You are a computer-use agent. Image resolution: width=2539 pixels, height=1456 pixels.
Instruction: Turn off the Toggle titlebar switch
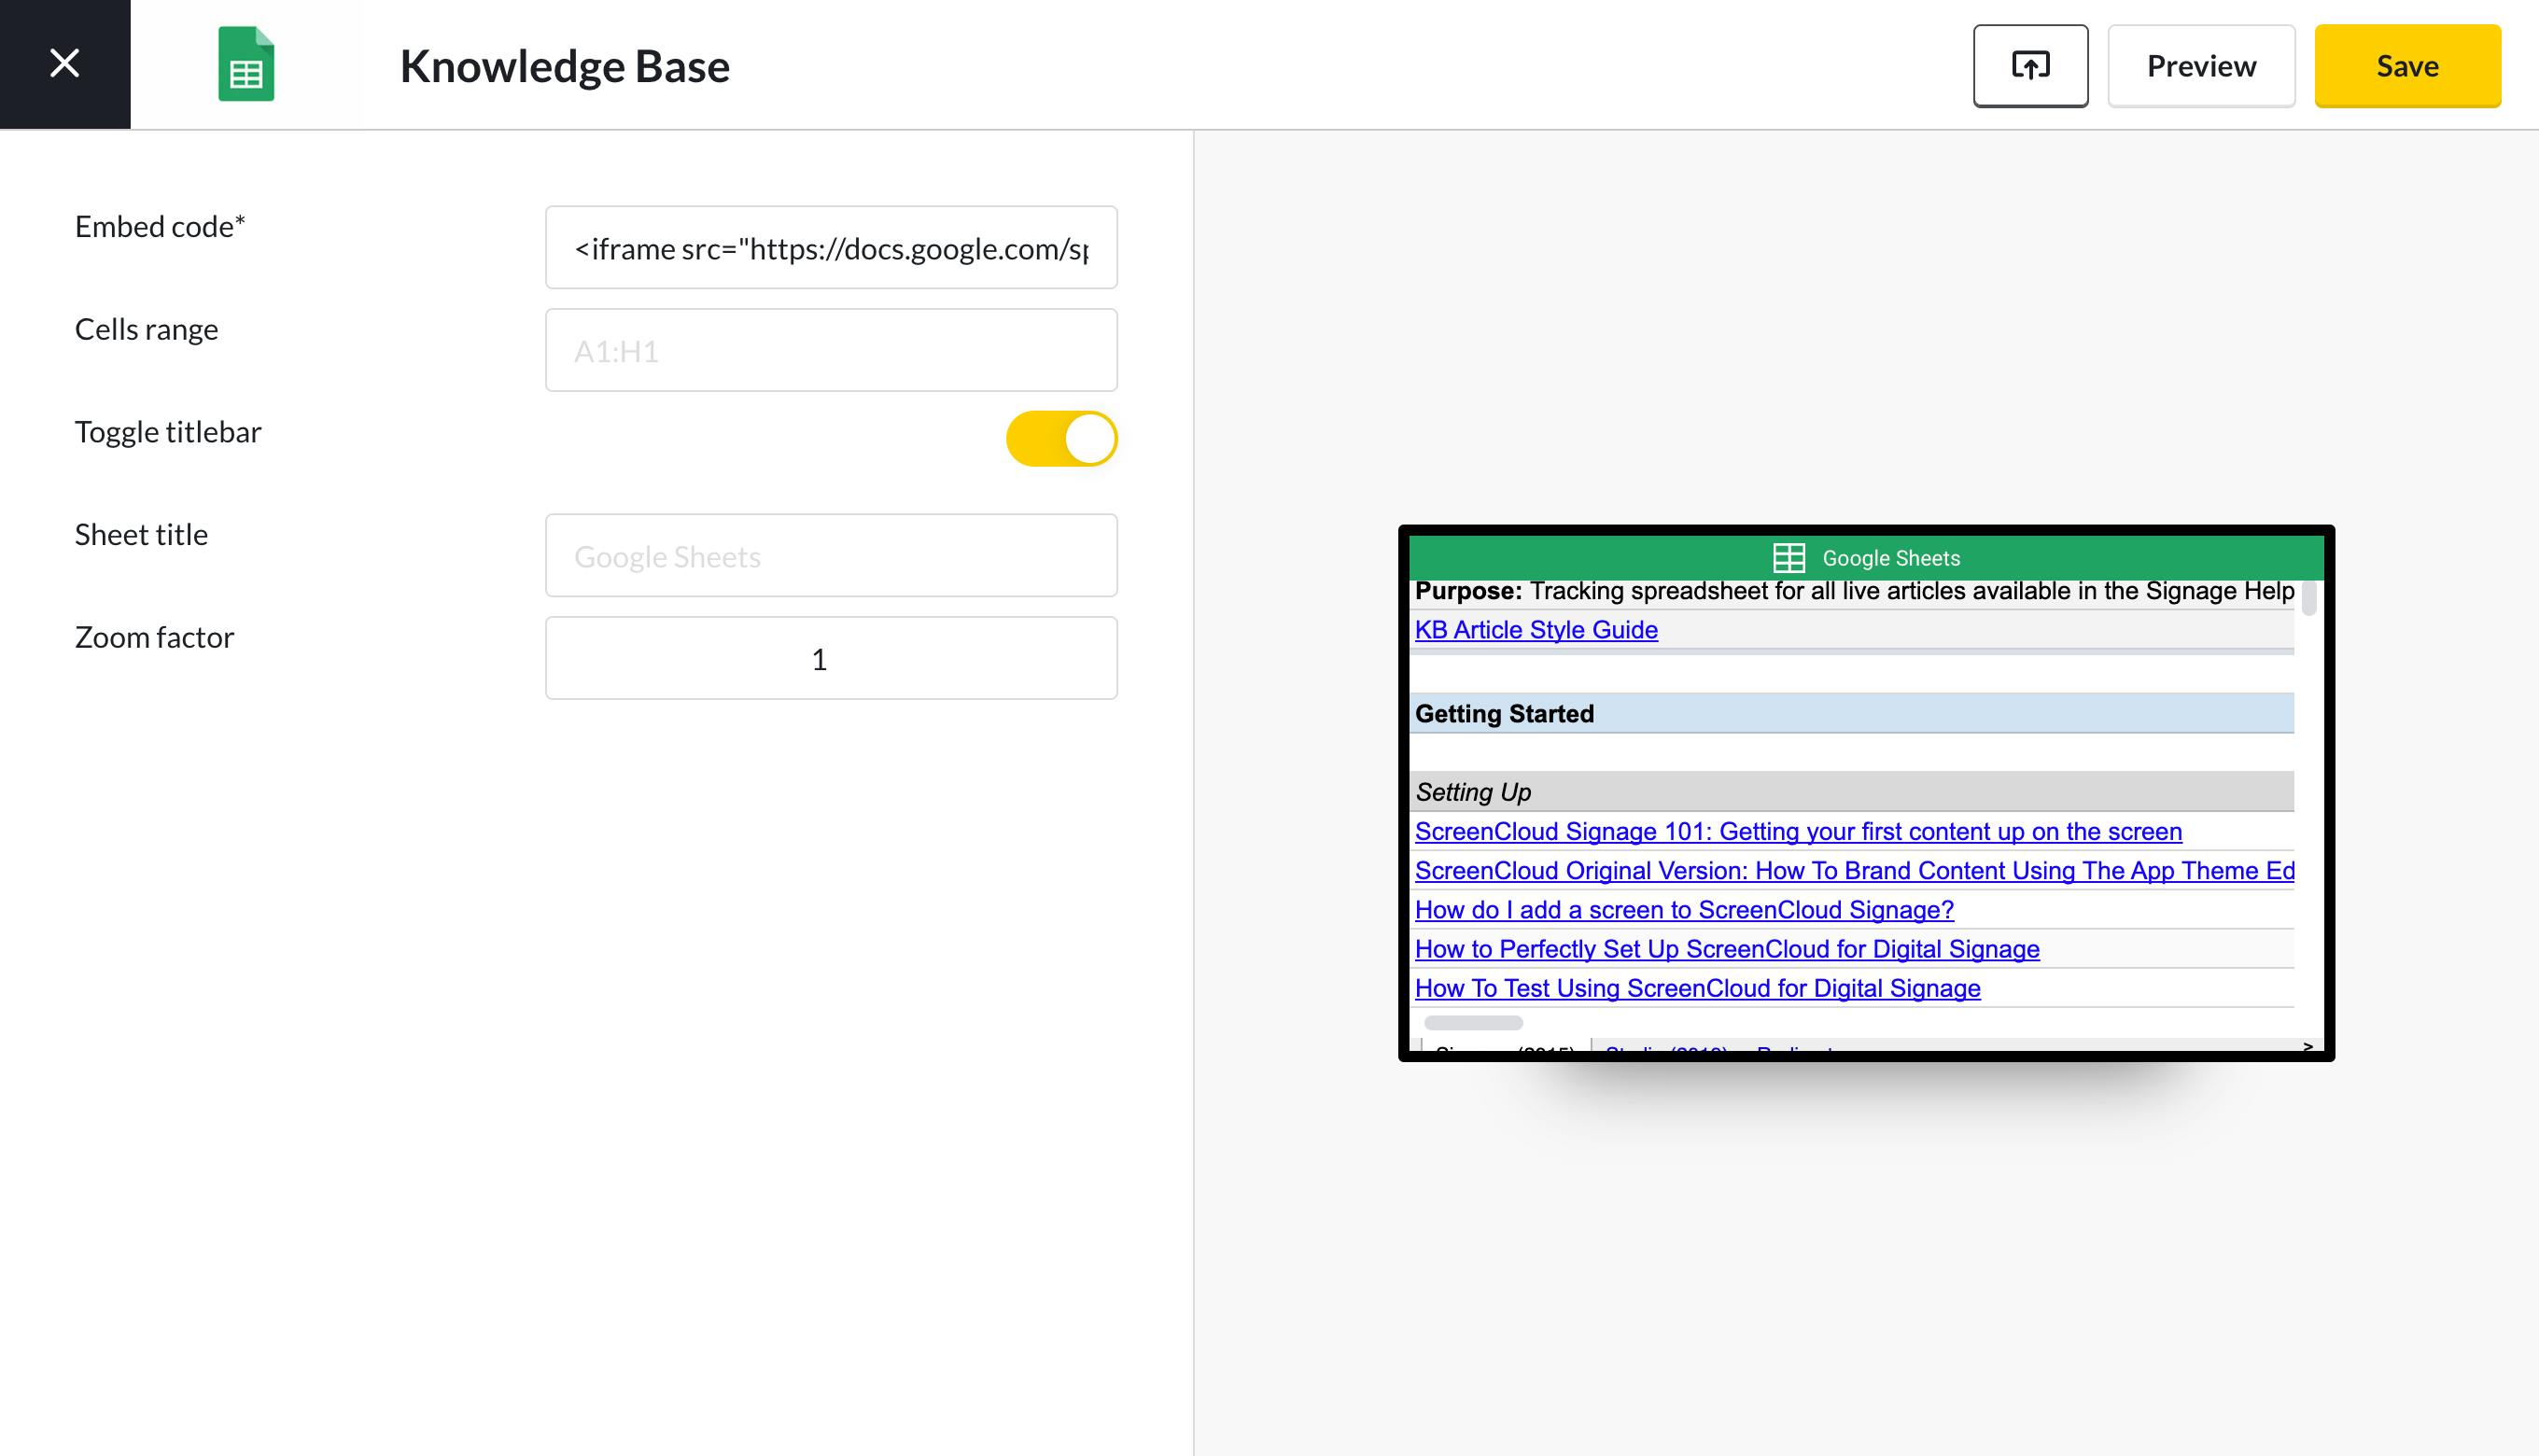[1061, 439]
